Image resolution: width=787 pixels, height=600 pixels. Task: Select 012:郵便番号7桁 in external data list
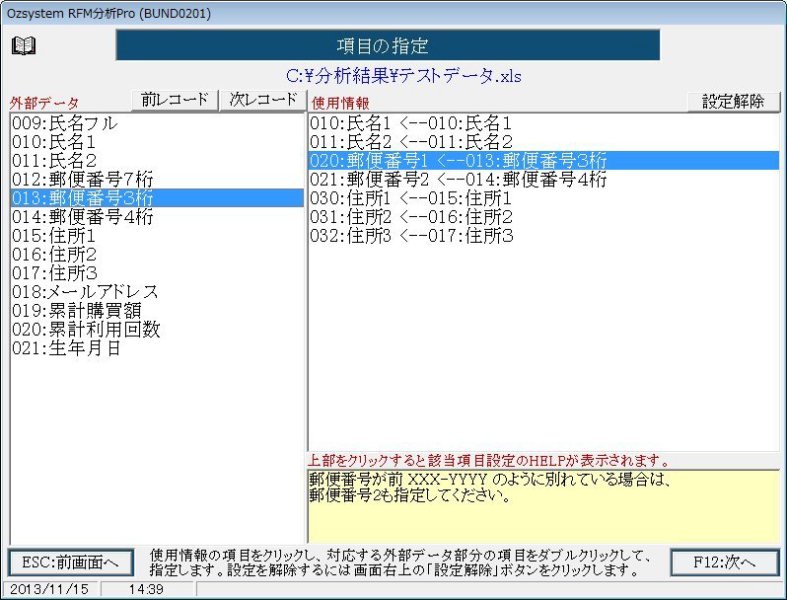pos(157,179)
